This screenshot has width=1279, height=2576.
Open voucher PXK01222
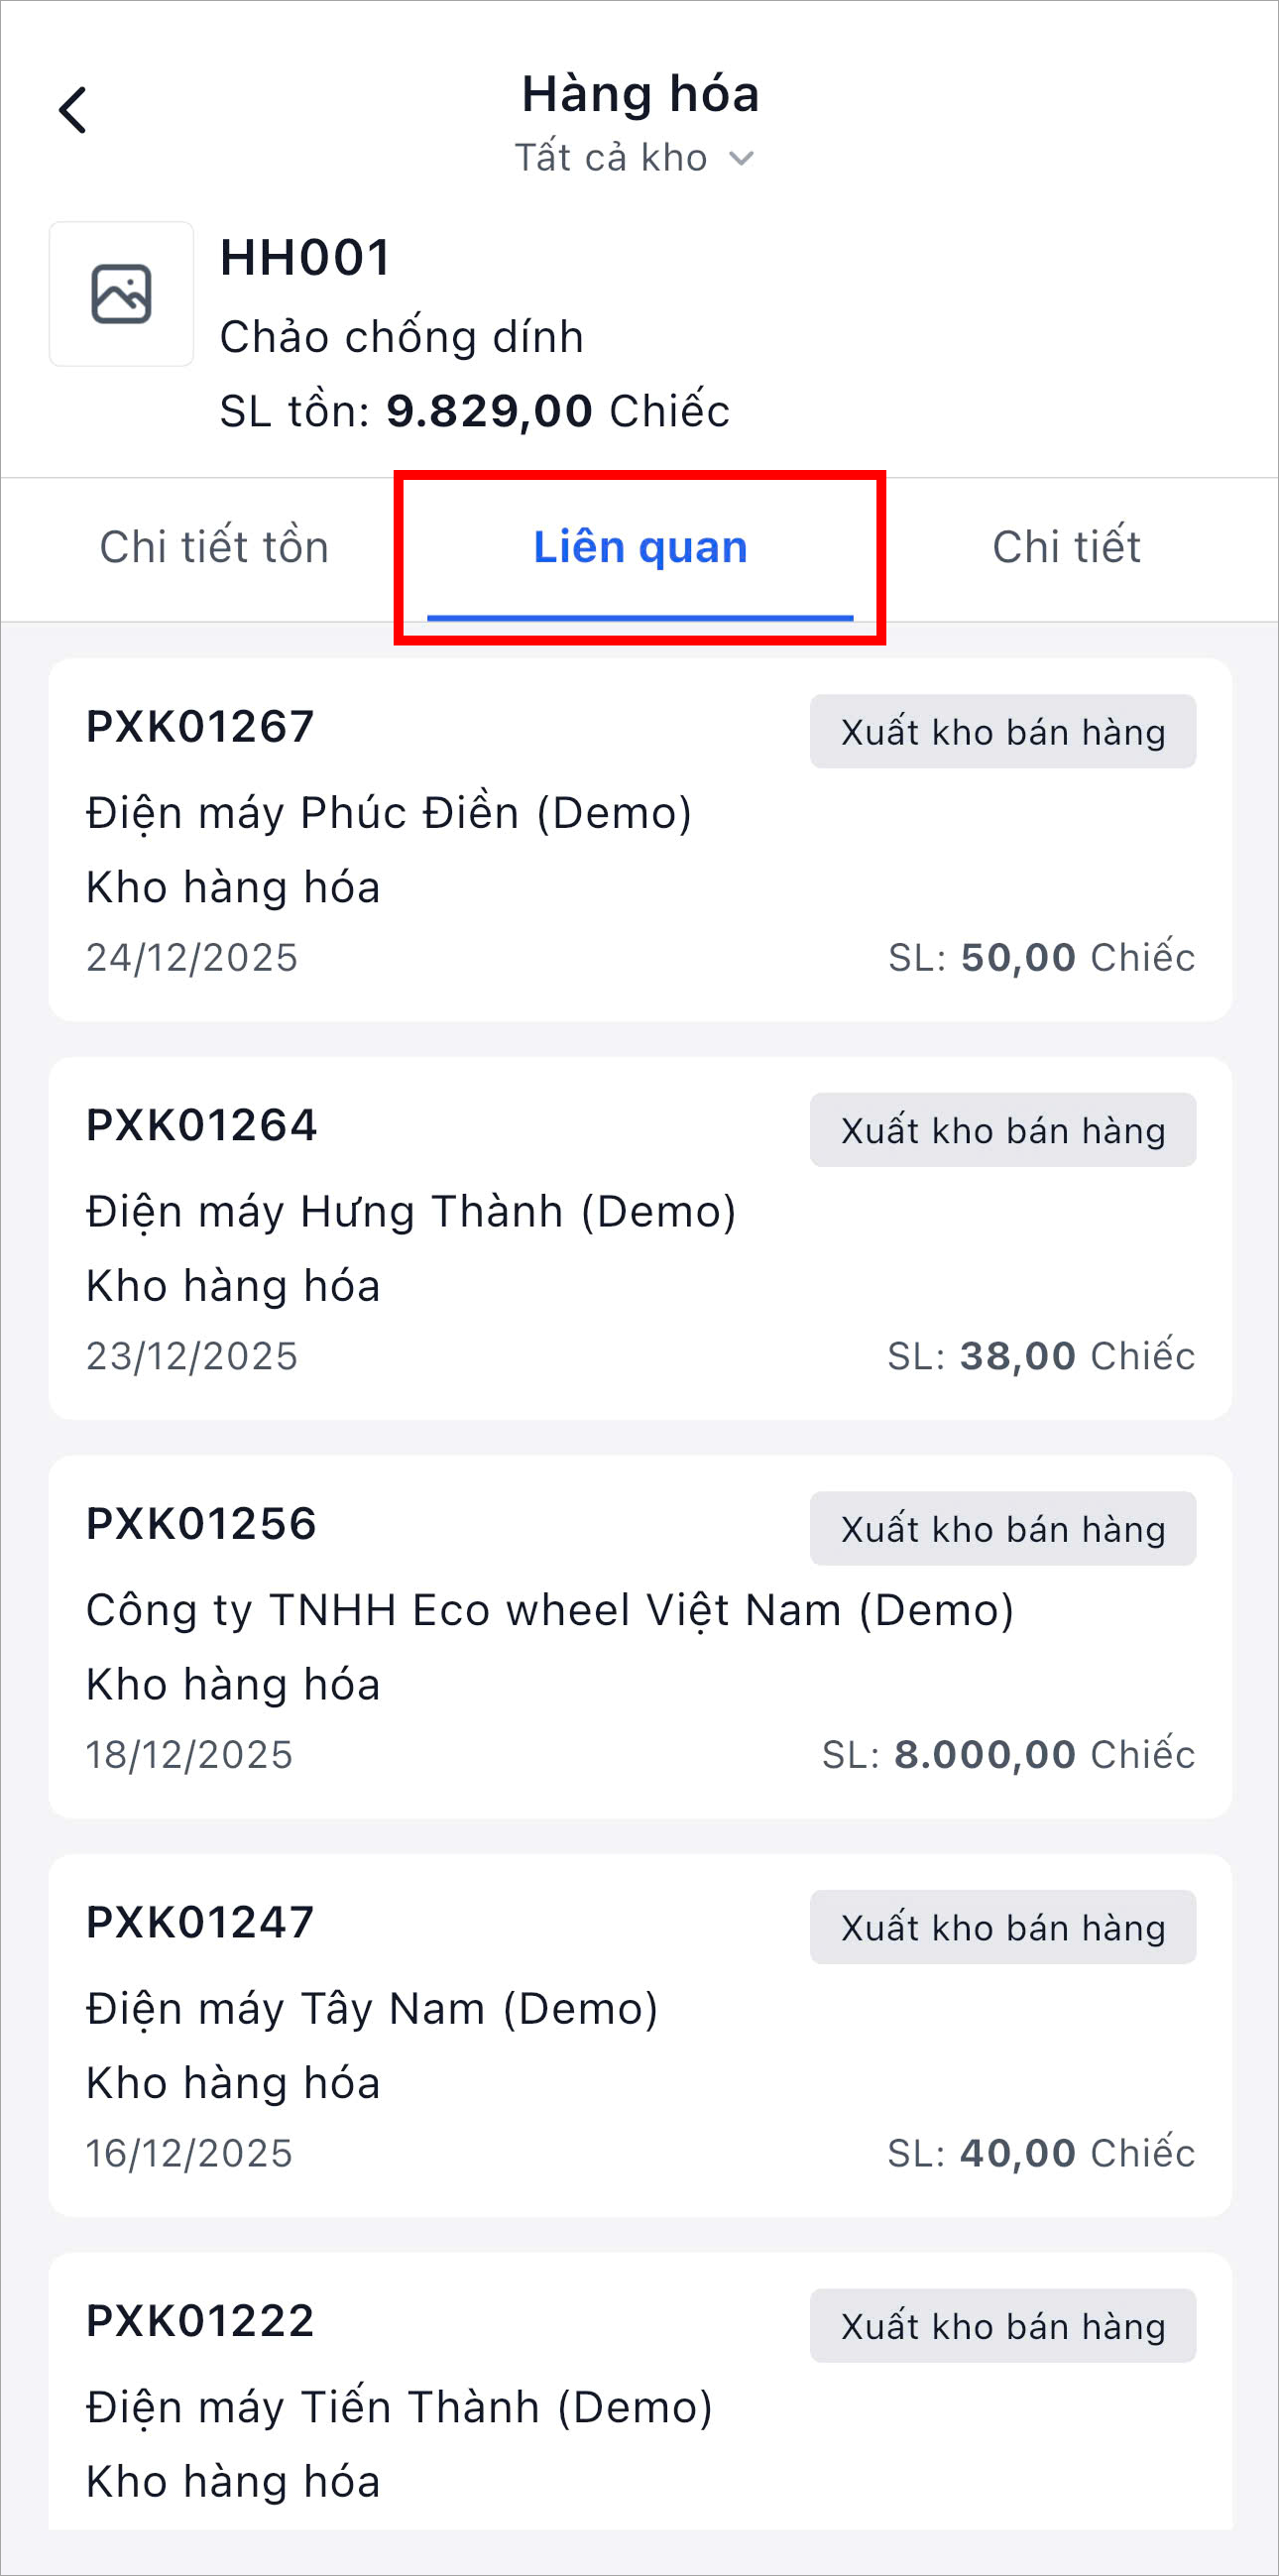point(201,2320)
